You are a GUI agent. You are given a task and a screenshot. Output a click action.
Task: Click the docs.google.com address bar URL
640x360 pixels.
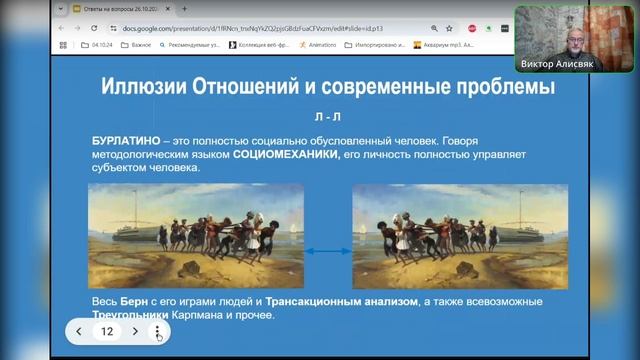click(253, 29)
